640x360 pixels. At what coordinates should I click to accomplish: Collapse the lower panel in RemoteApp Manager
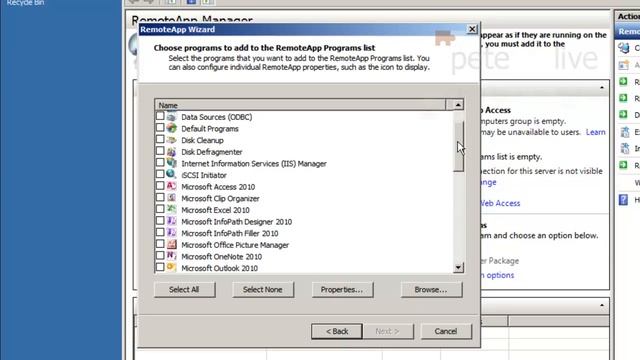pyautogui.click(x=602, y=305)
